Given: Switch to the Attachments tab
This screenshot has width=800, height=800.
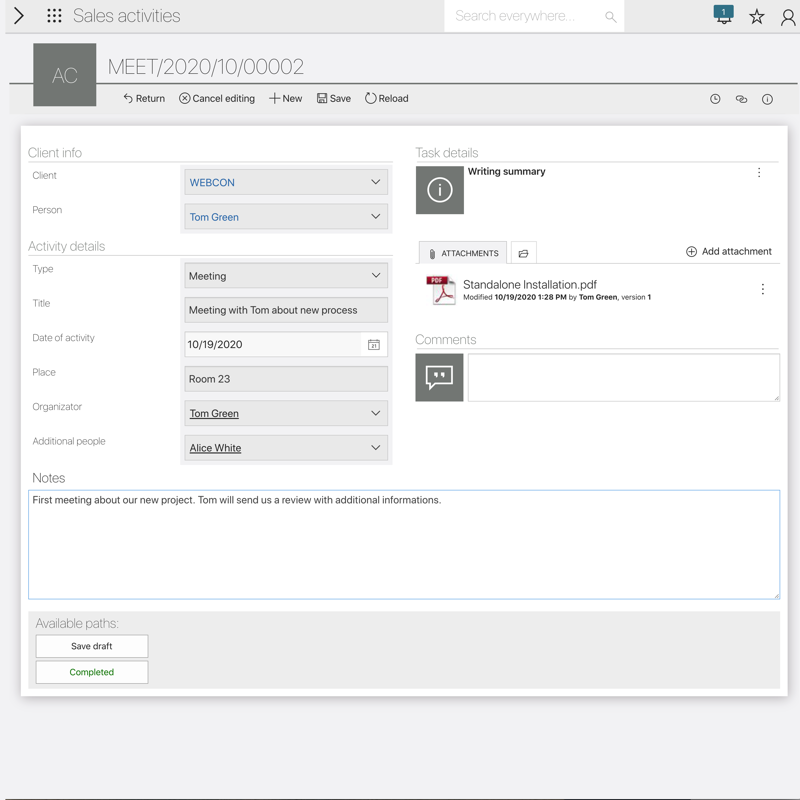Looking at the screenshot, I should pyautogui.click(x=463, y=254).
